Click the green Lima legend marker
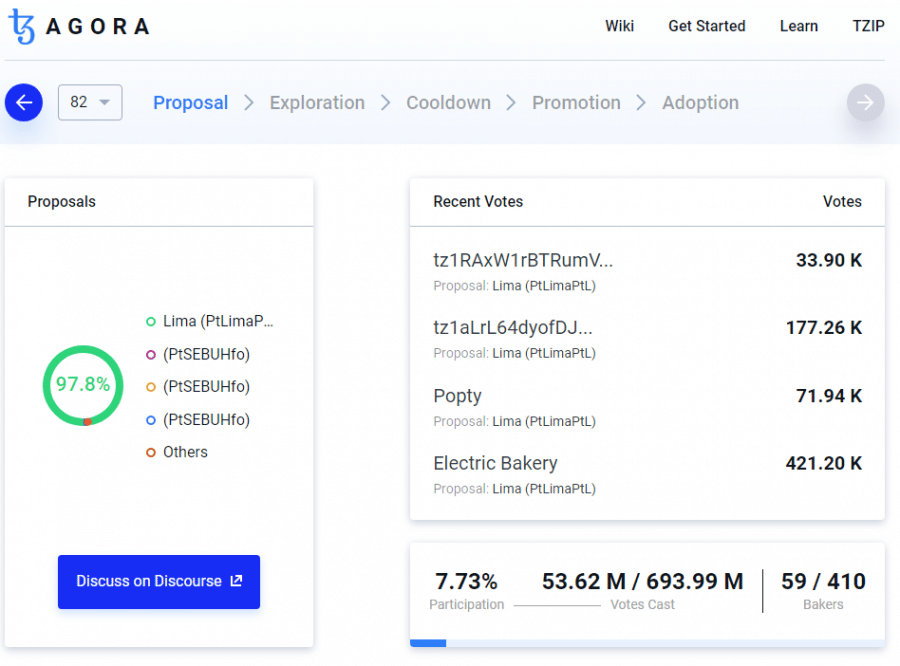 pos(151,322)
